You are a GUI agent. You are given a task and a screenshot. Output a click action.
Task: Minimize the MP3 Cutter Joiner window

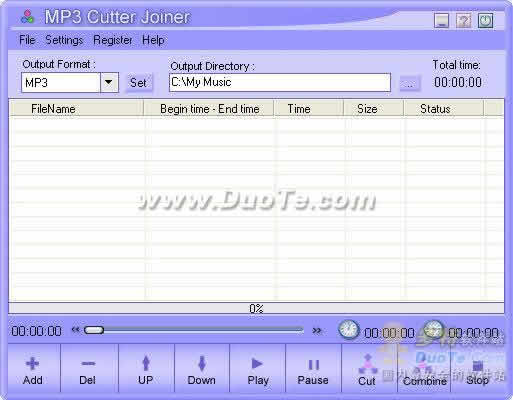pos(442,21)
